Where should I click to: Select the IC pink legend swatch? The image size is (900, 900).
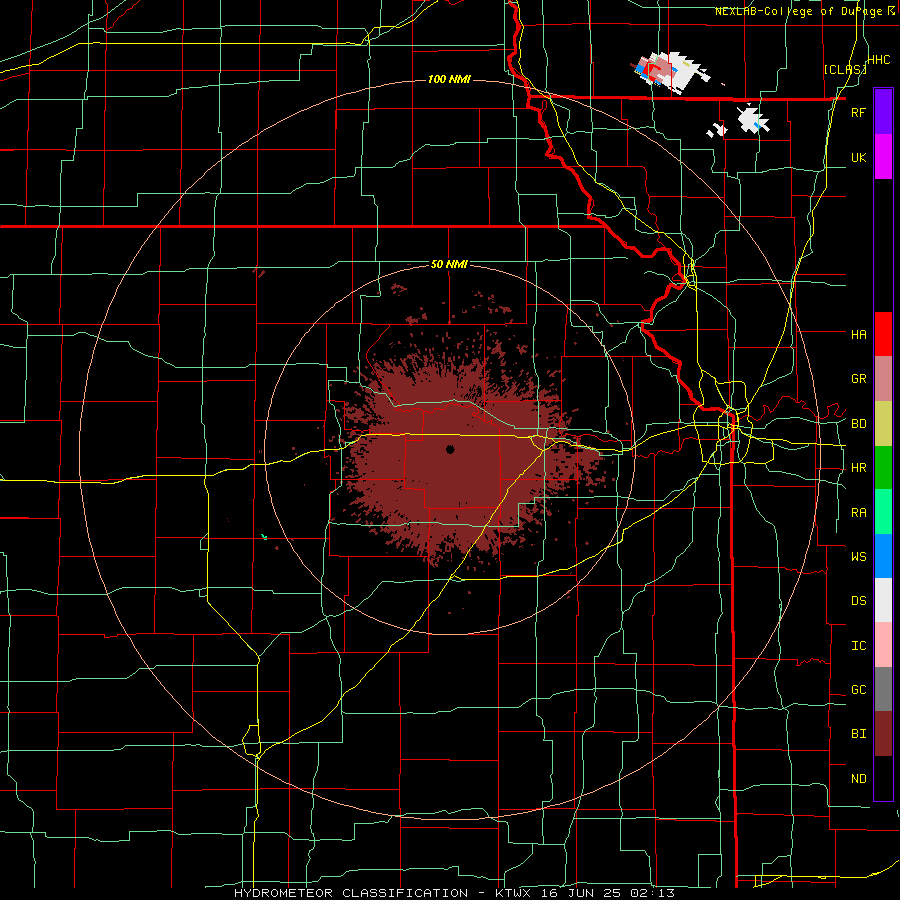point(883,645)
